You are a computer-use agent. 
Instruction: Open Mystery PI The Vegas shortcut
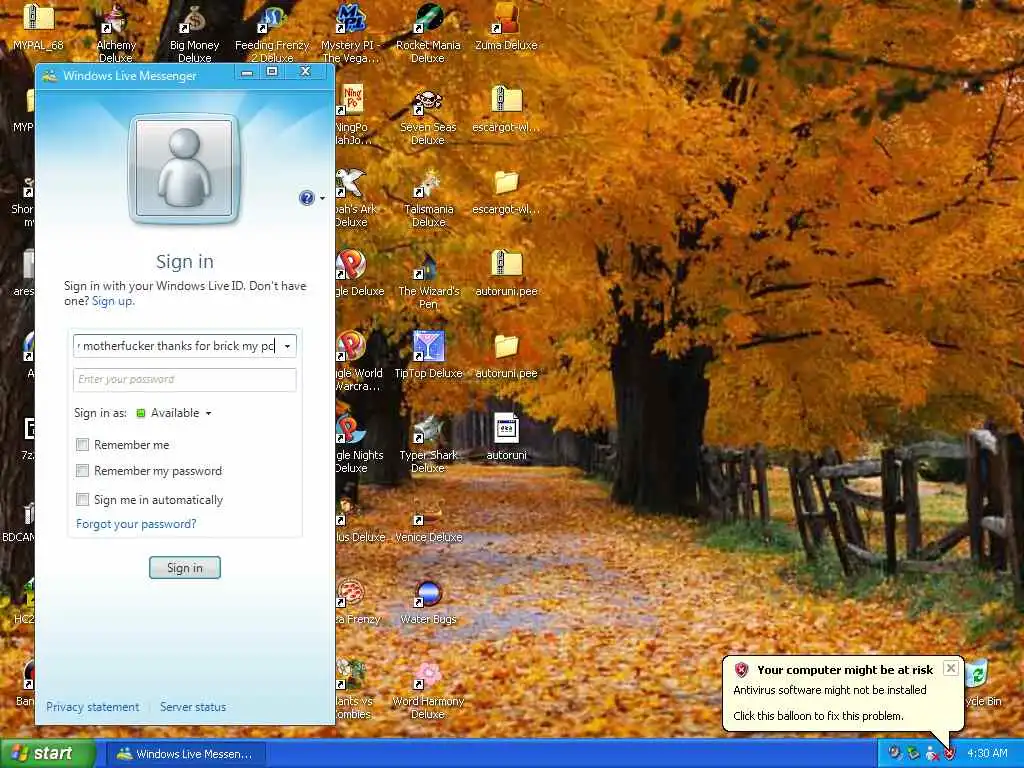click(350, 20)
